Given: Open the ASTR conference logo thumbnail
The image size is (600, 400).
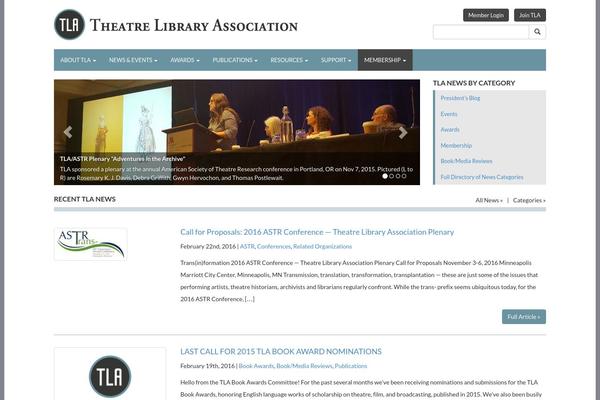Looking at the screenshot, I should [x=91, y=244].
